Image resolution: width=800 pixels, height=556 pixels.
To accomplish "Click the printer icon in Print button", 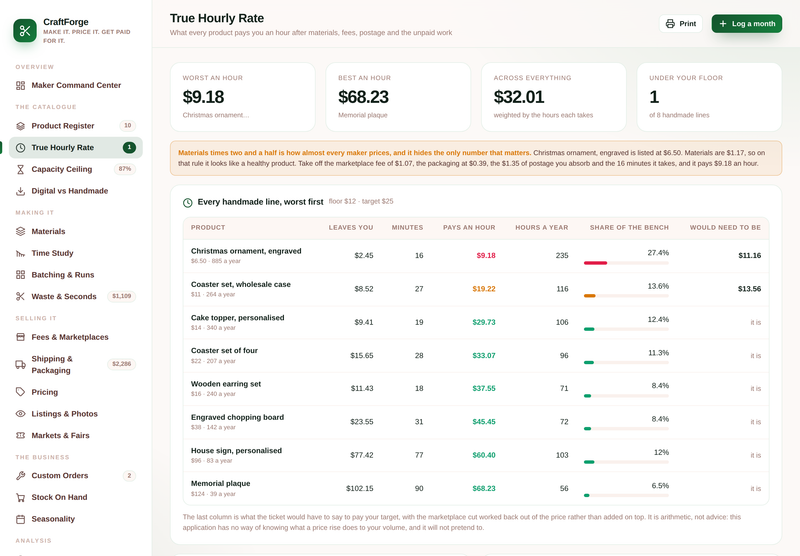I will pos(670,23).
